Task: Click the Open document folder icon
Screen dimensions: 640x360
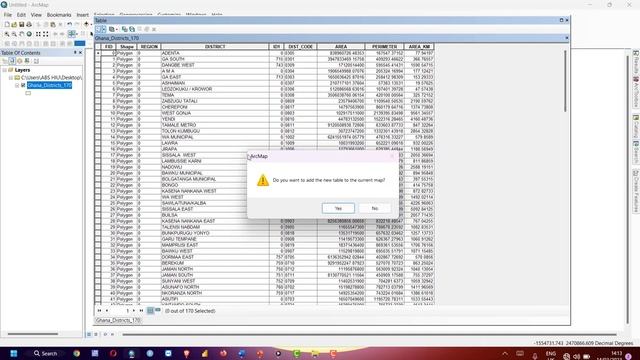Action: coord(14,24)
